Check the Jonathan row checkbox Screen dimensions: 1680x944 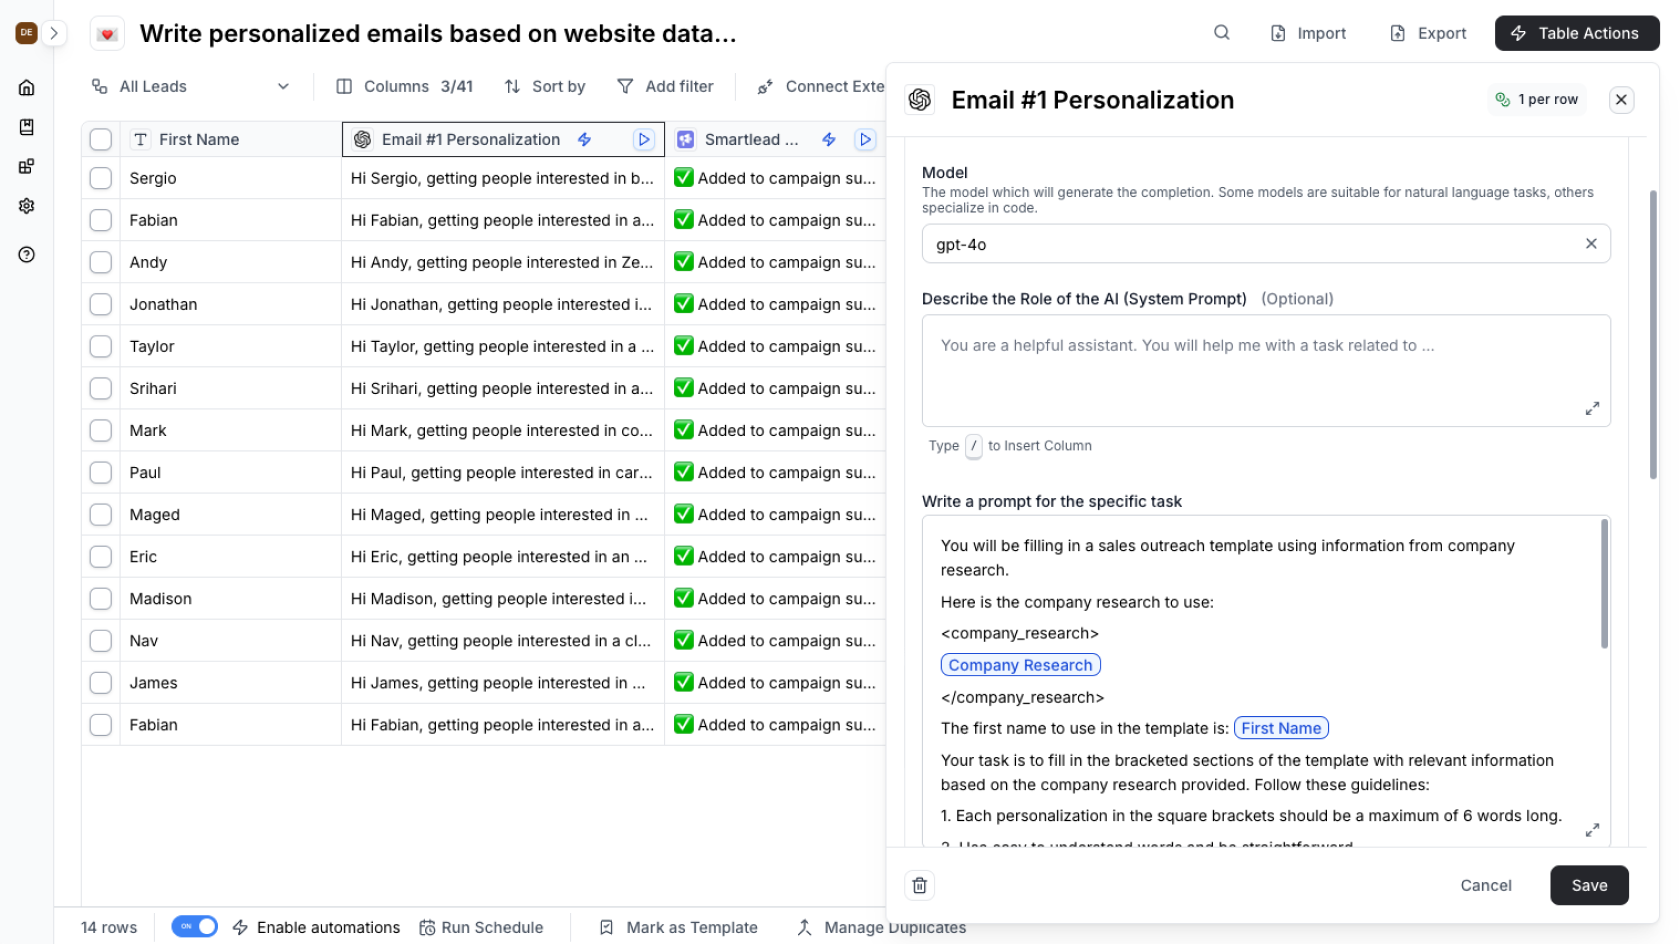(101, 304)
